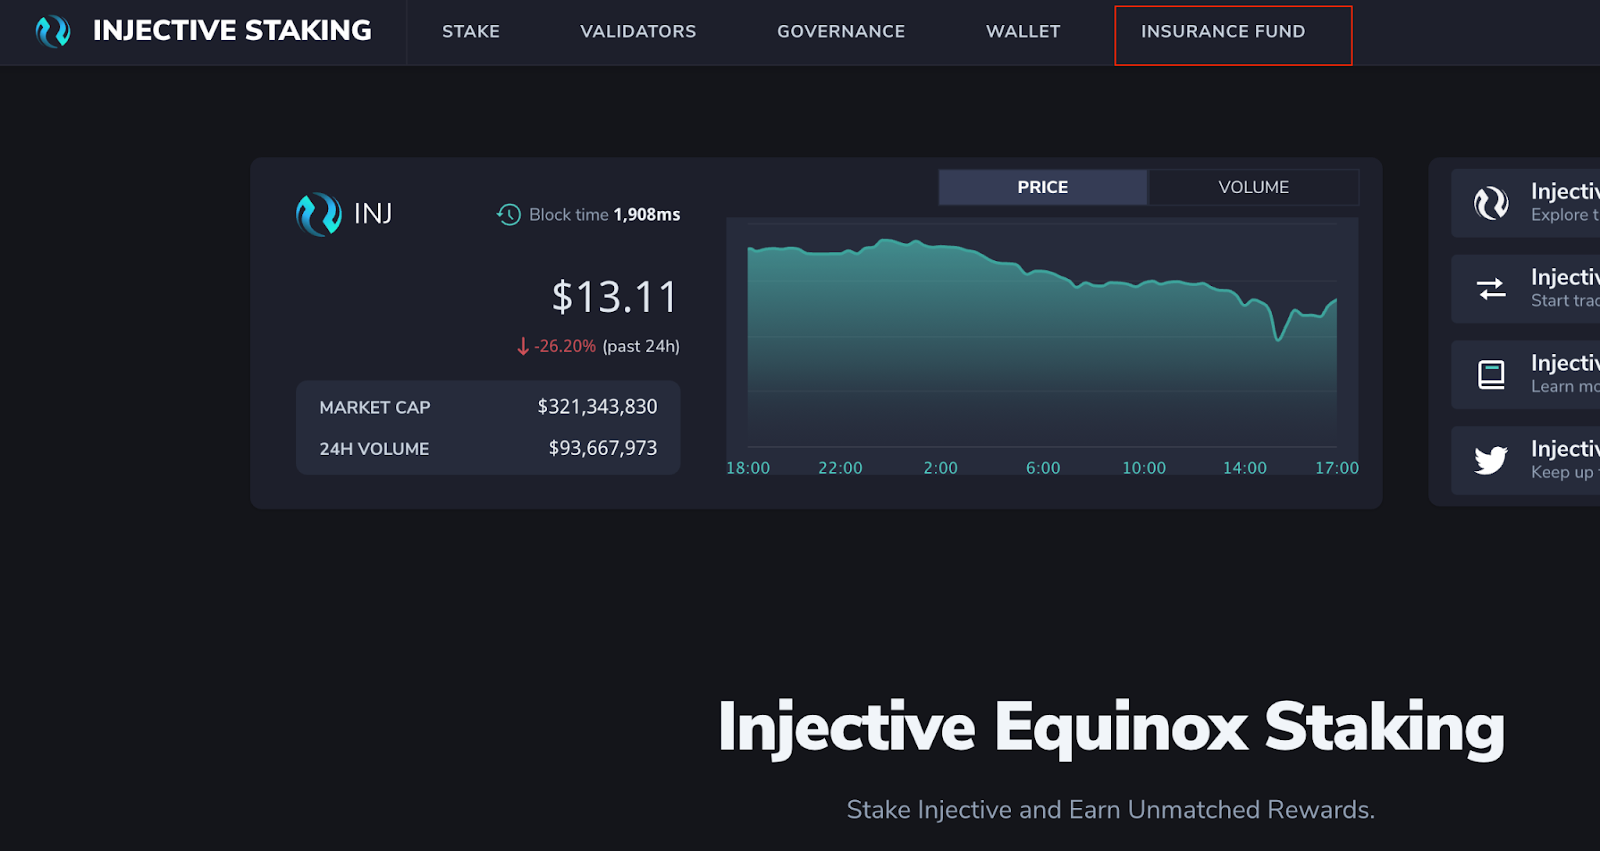Open the Injective explorer logo card icon
The width and height of the screenshot is (1600, 851).
(x=1491, y=203)
